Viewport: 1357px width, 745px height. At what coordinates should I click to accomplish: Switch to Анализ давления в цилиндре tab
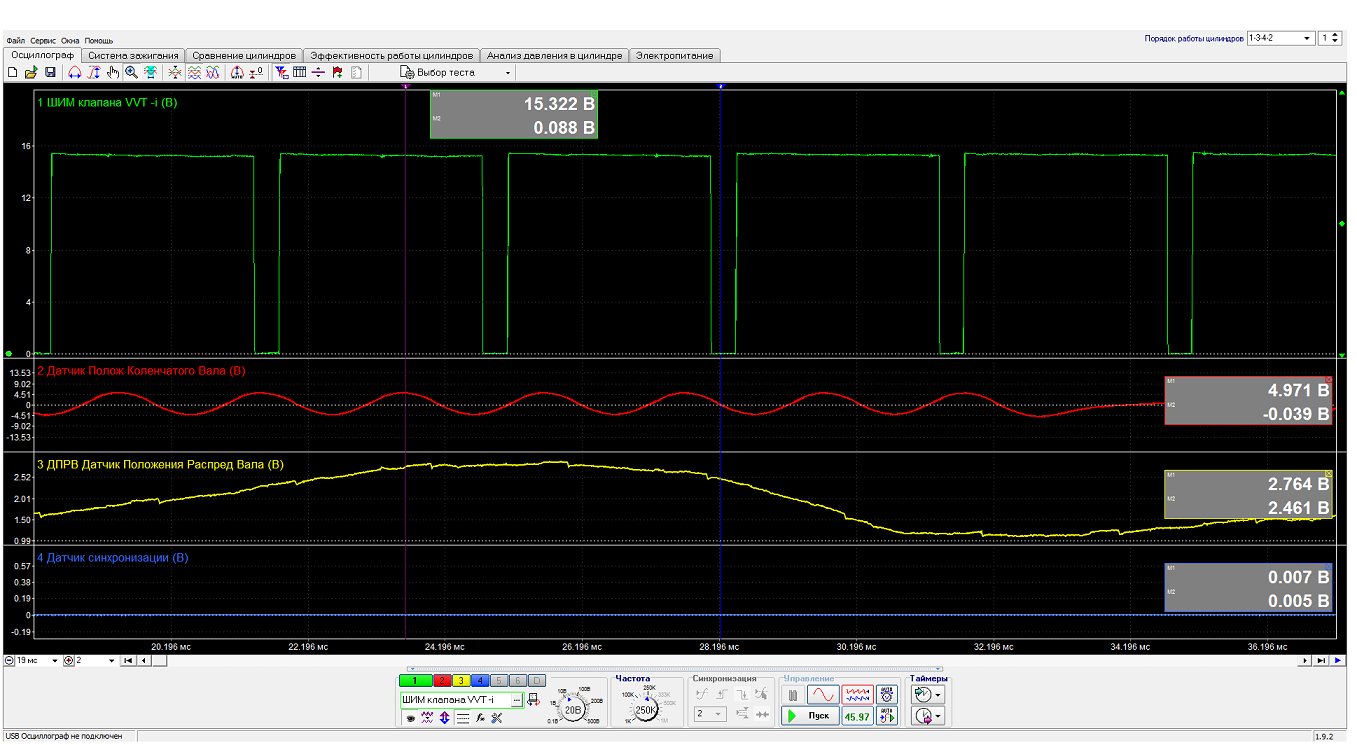coord(554,55)
